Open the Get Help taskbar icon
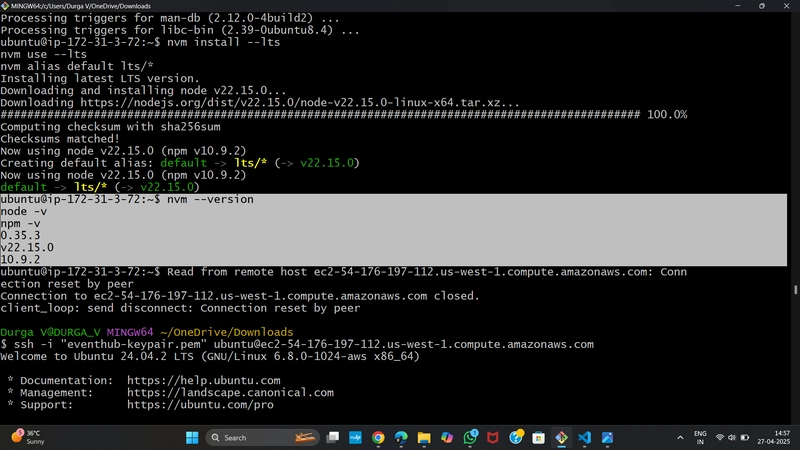The width and height of the screenshot is (800, 450). (x=516, y=437)
